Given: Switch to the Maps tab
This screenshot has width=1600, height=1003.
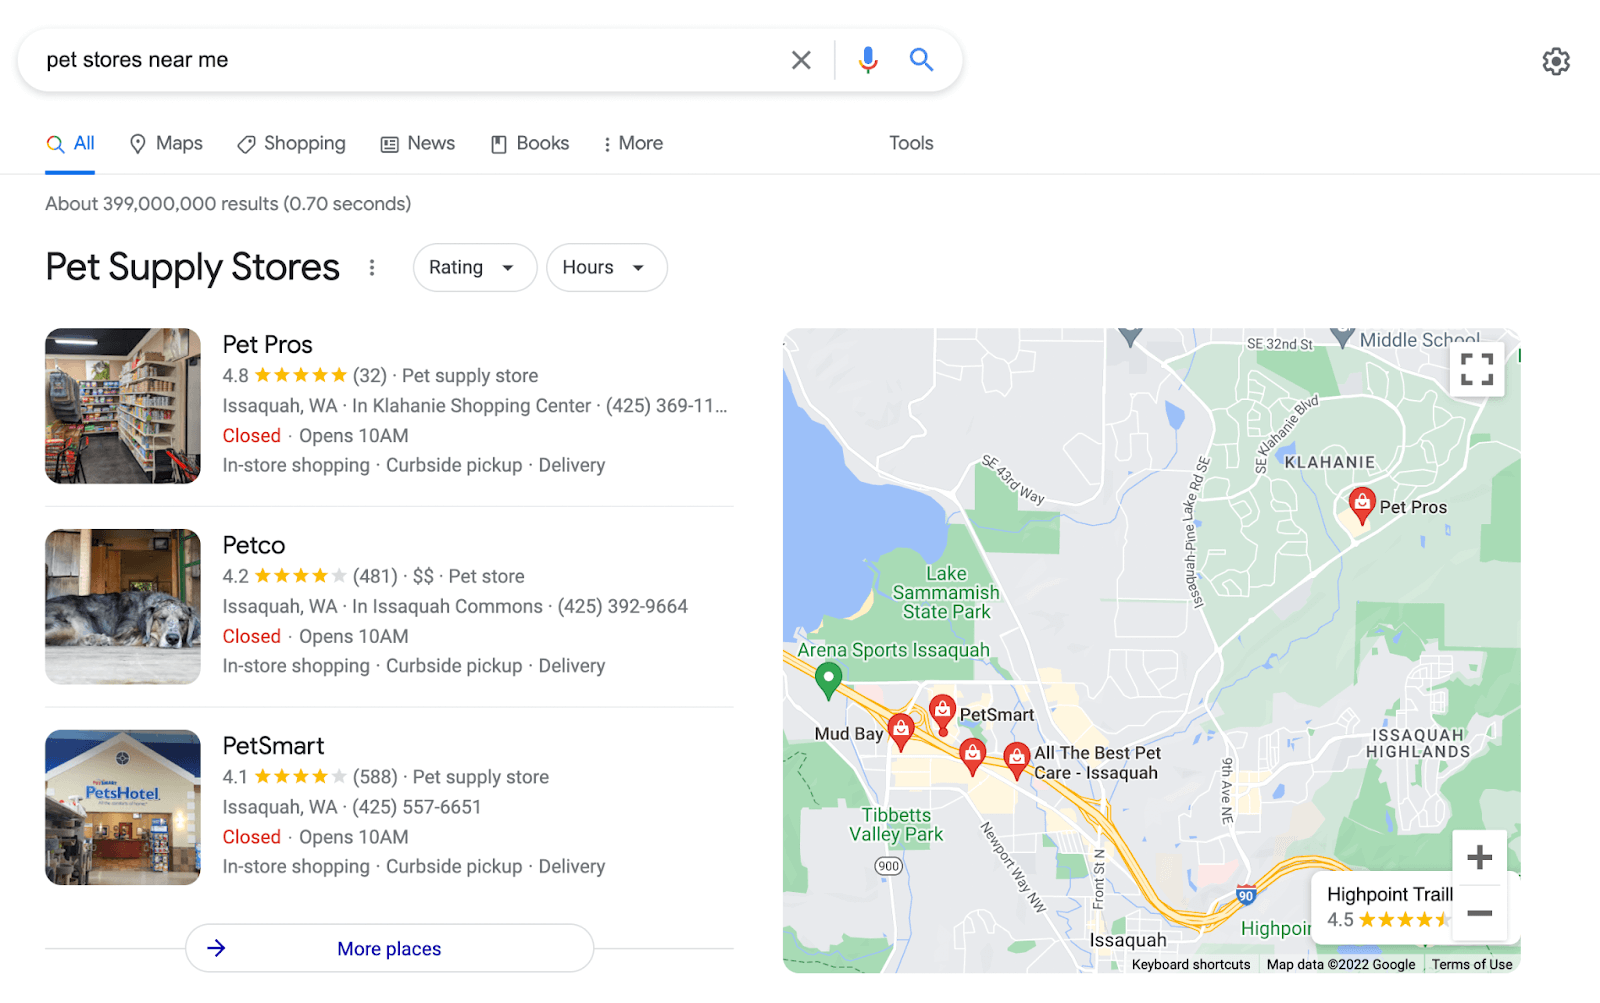Looking at the screenshot, I should point(165,143).
